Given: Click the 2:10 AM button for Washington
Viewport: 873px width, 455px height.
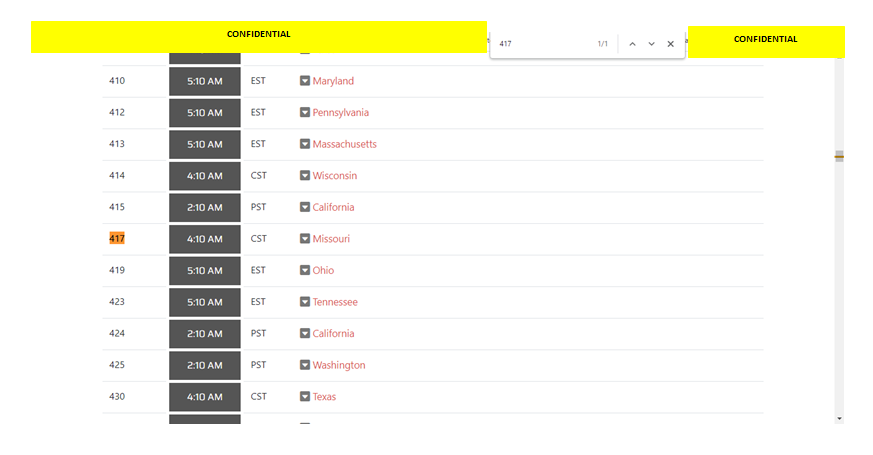Looking at the screenshot, I should pos(205,365).
